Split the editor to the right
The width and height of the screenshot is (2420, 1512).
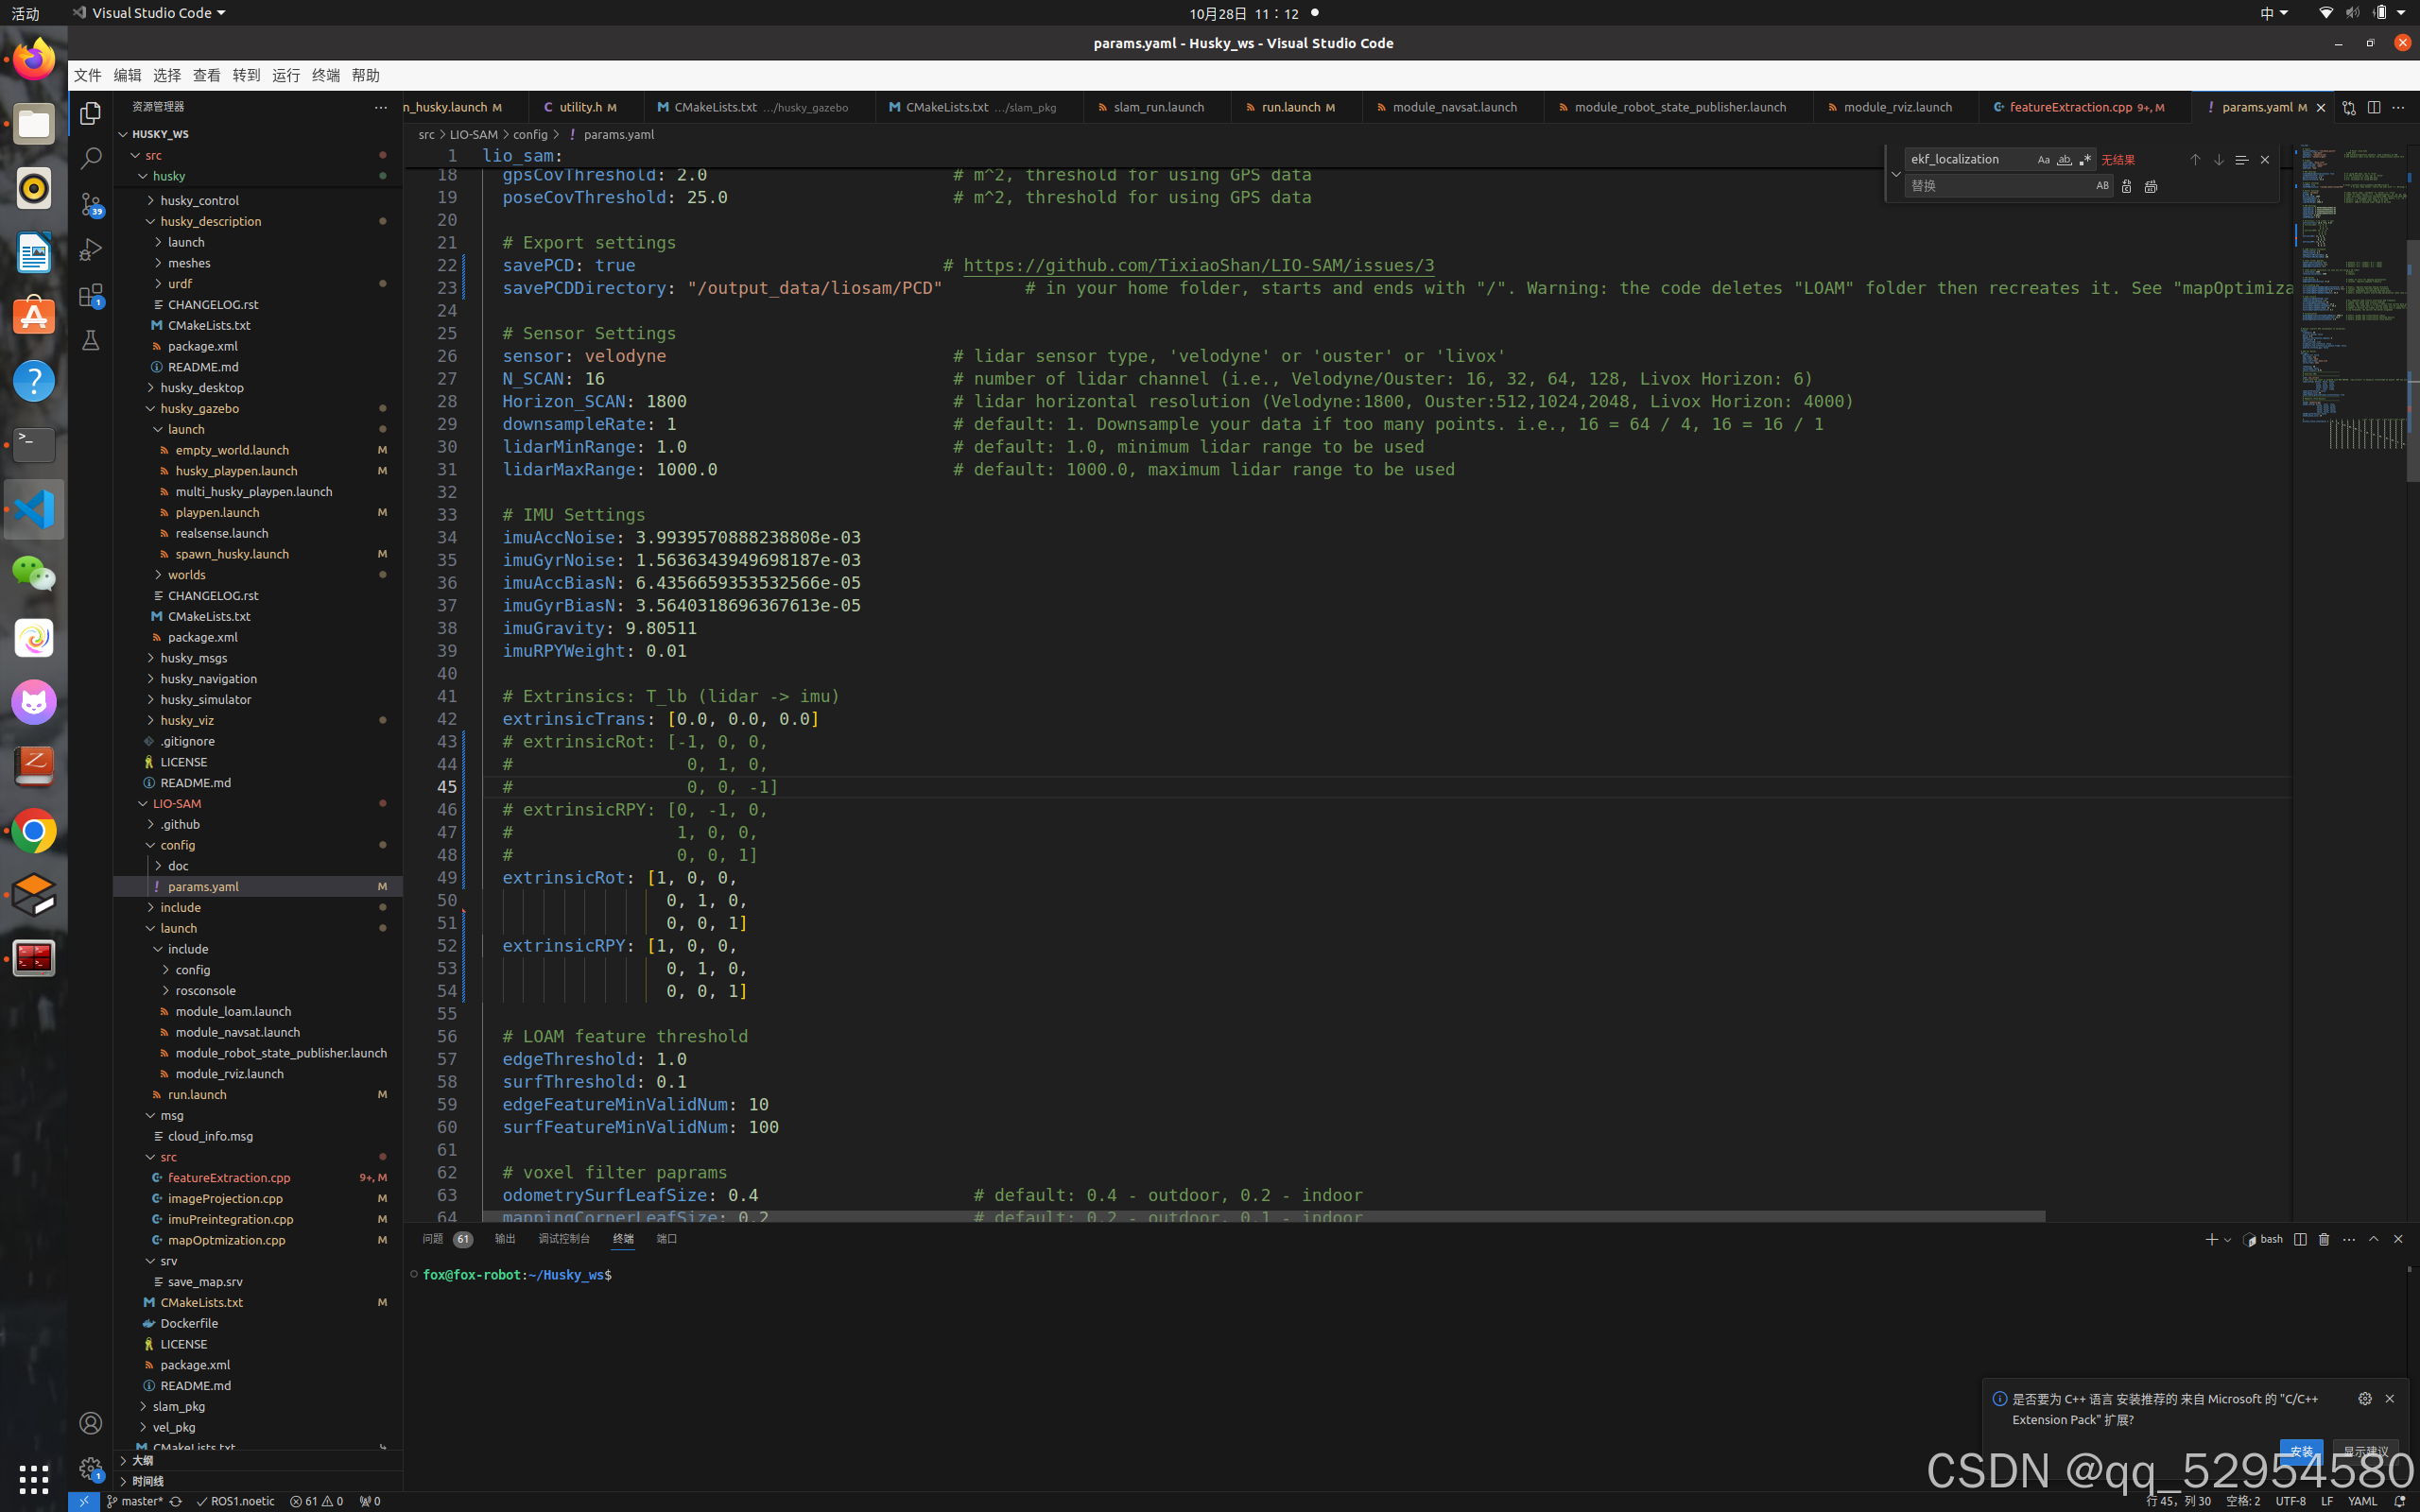pyautogui.click(x=2373, y=107)
